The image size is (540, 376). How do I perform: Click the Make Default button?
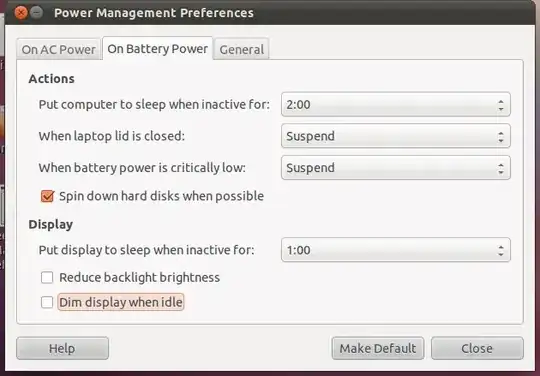(378, 348)
